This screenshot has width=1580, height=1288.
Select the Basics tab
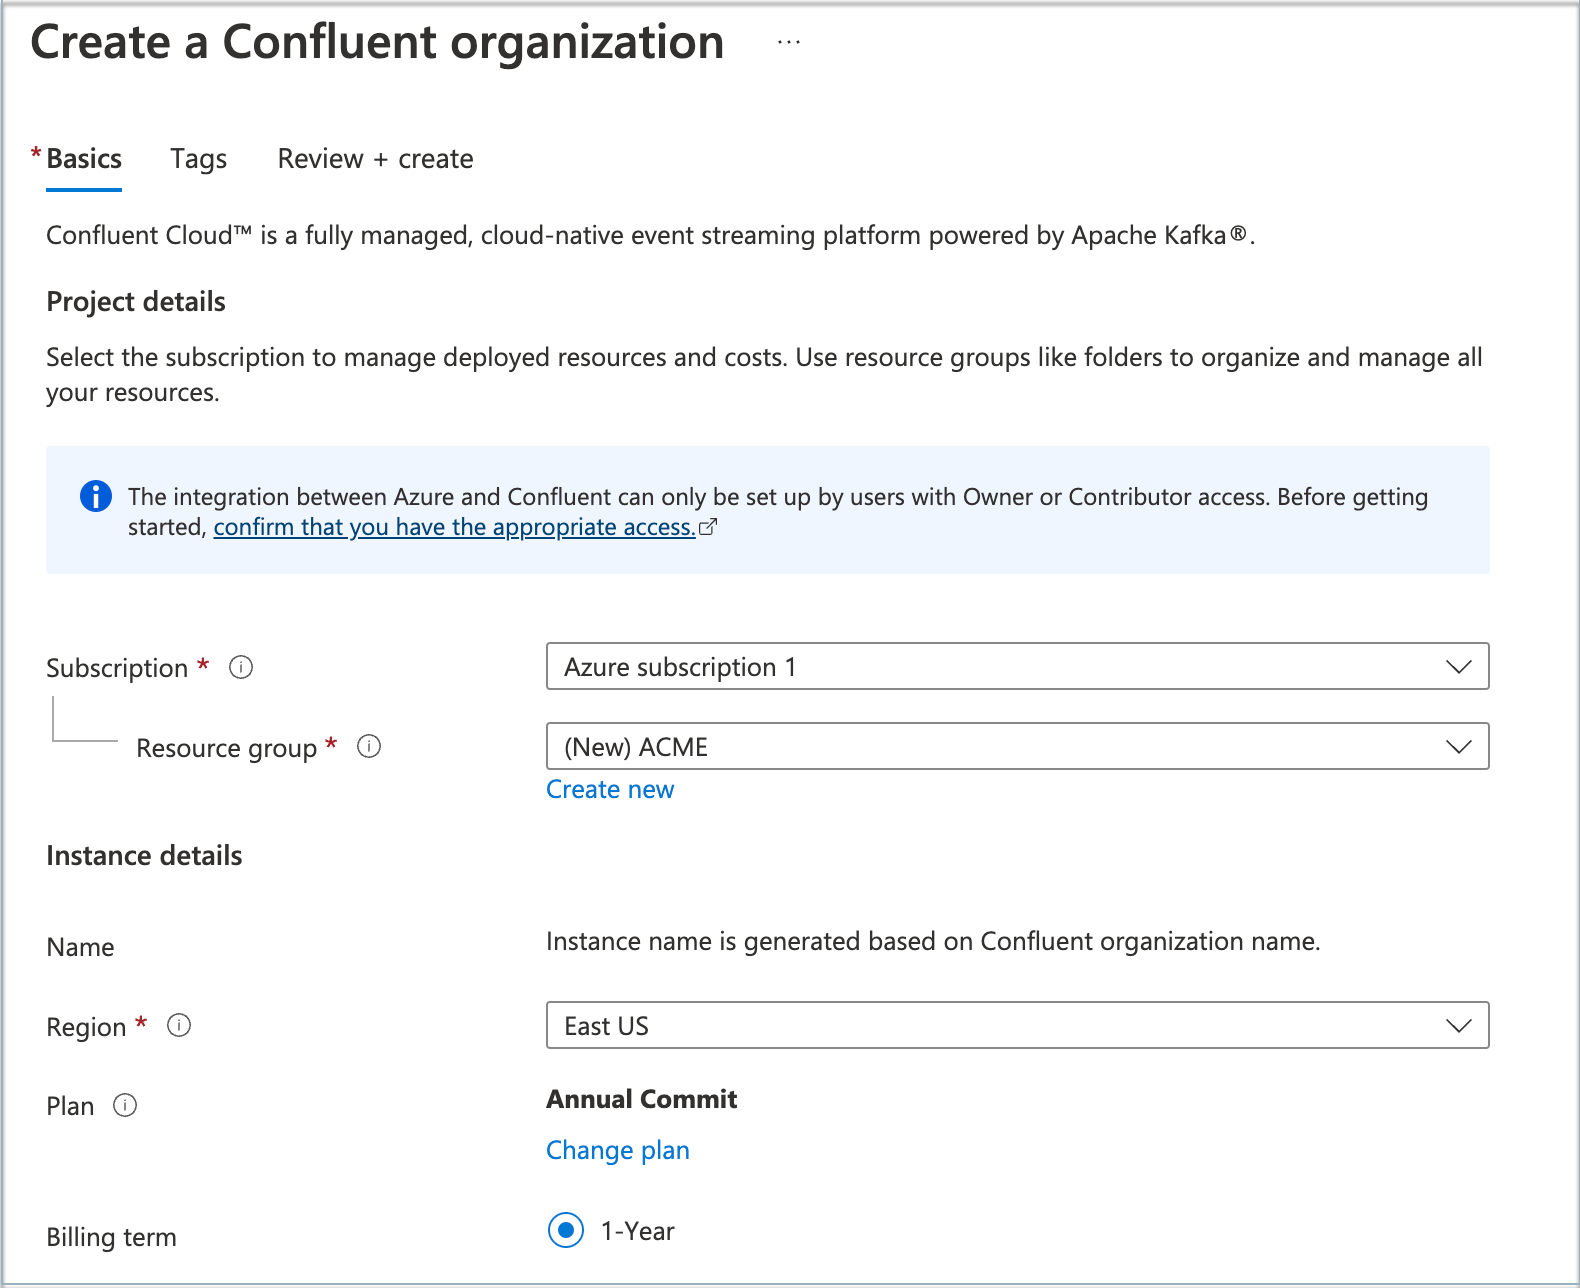click(84, 159)
